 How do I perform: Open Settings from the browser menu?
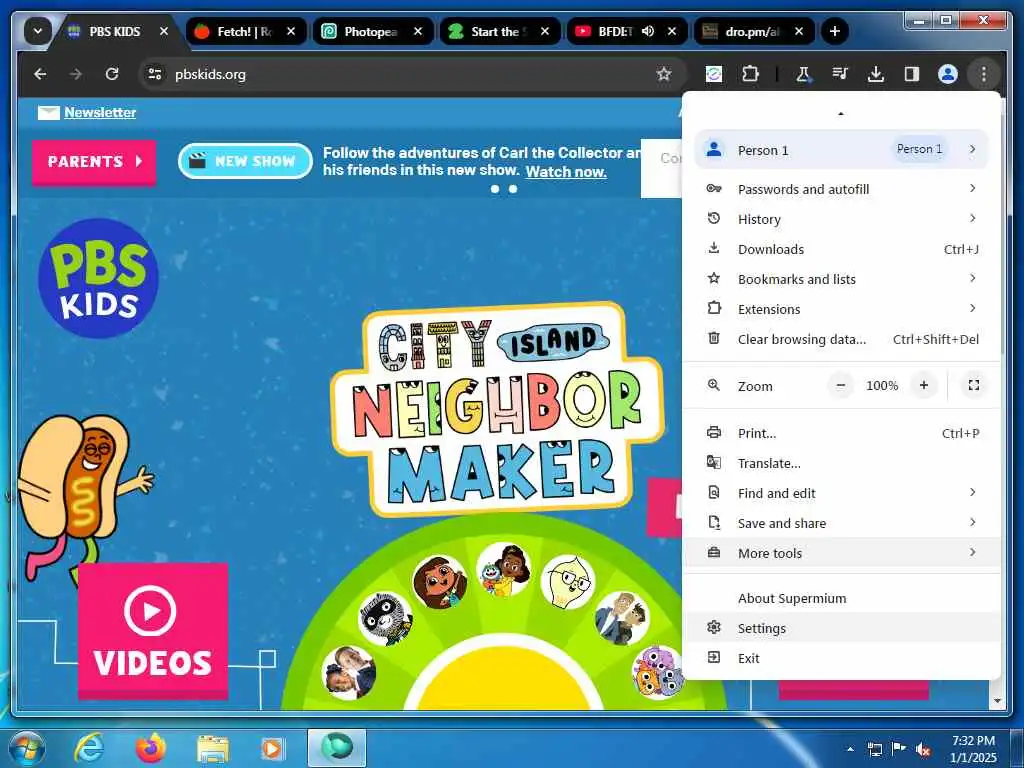tap(841, 628)
